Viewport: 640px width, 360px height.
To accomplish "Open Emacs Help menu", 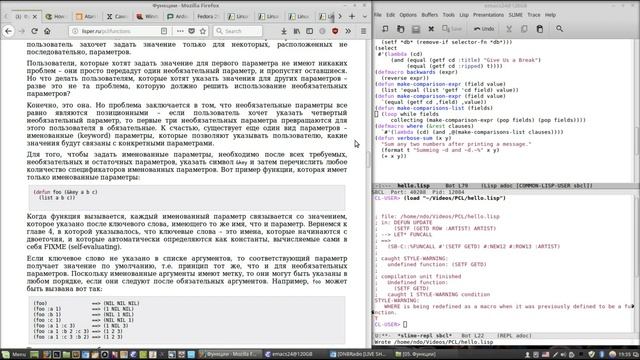I will click(550, 15).
